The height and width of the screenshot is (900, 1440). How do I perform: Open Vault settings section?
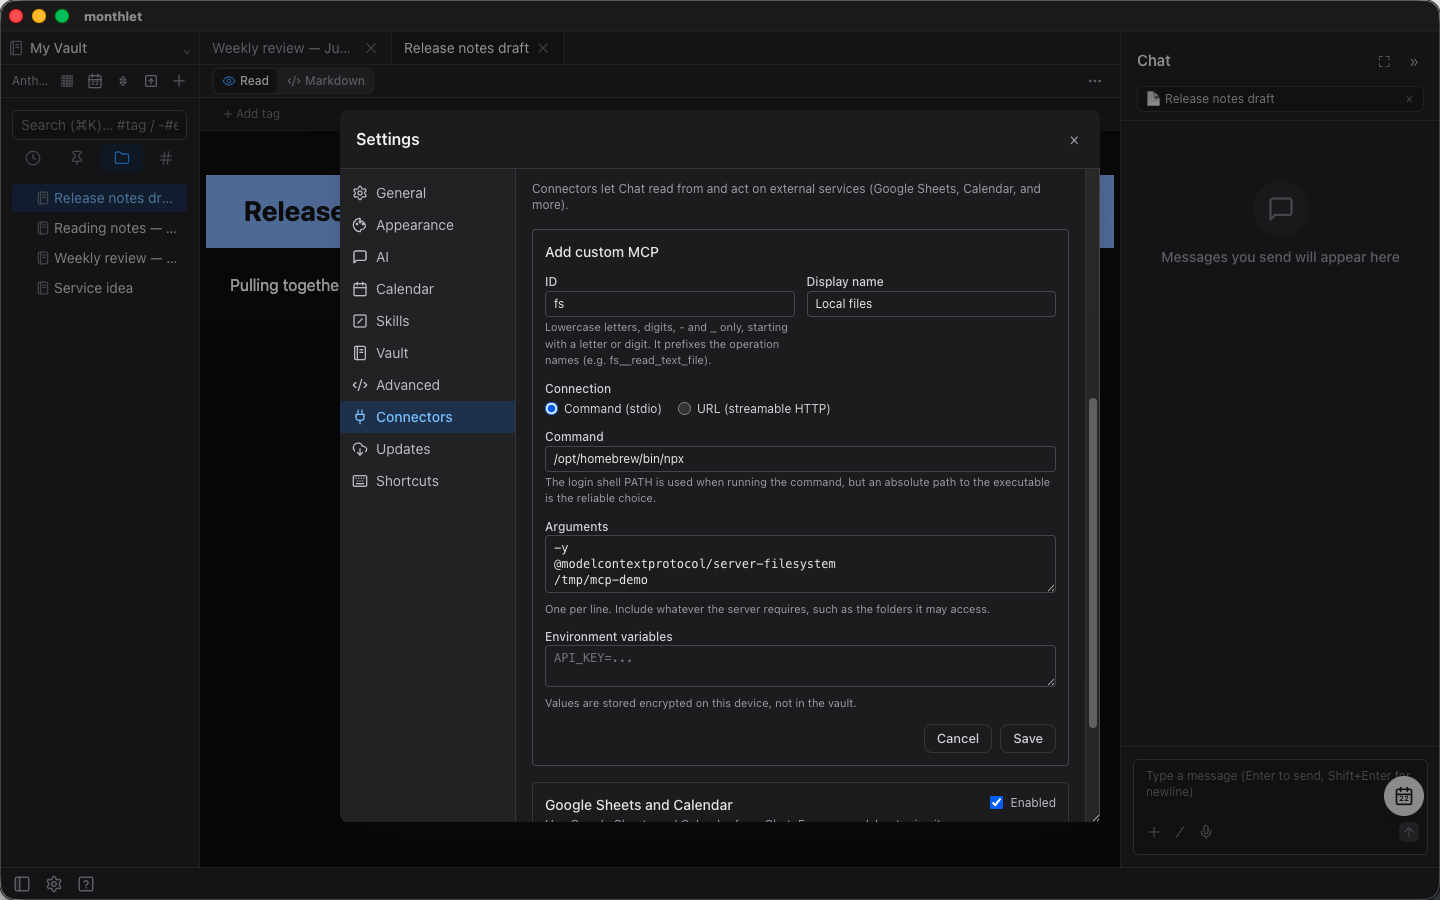point(428,353)
